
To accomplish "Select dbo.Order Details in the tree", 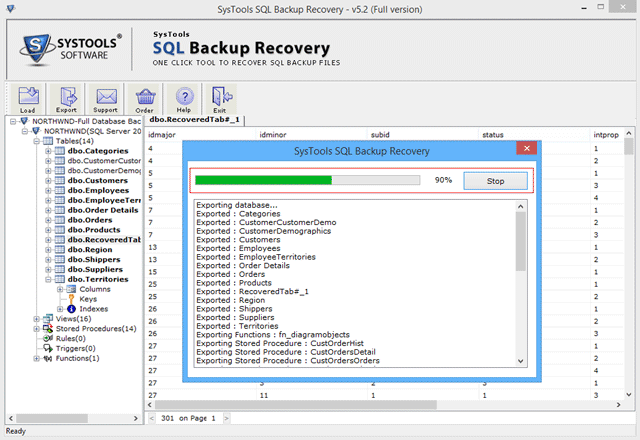I will pyautogui.click(x=103, y=210).
